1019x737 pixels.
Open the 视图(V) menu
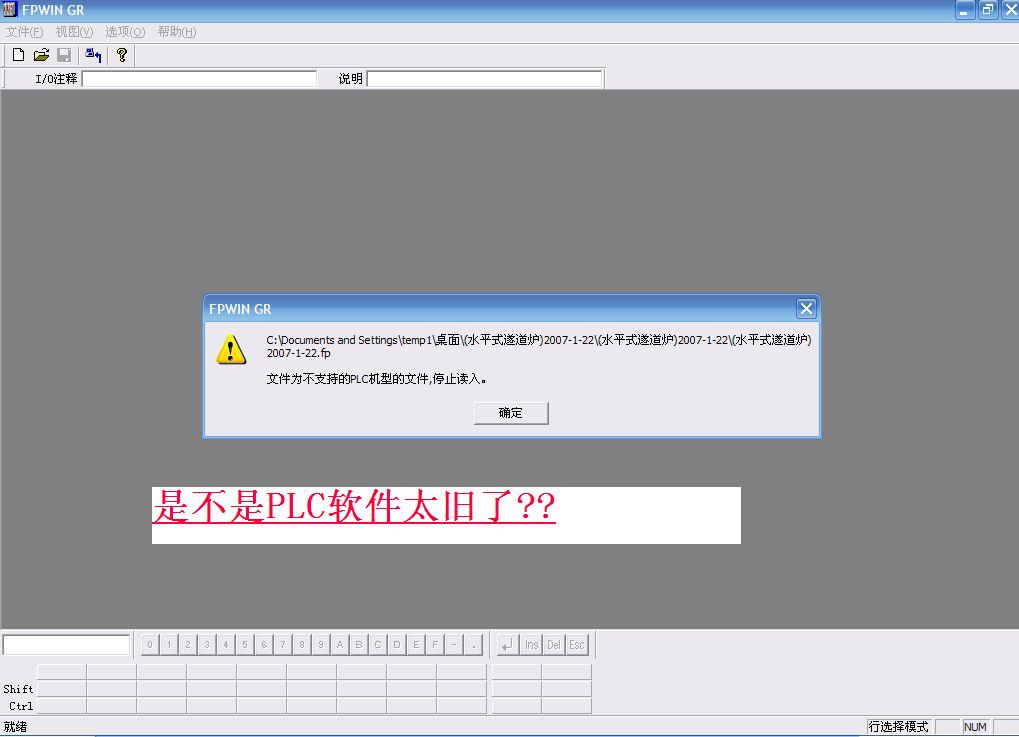pos(74,32)
